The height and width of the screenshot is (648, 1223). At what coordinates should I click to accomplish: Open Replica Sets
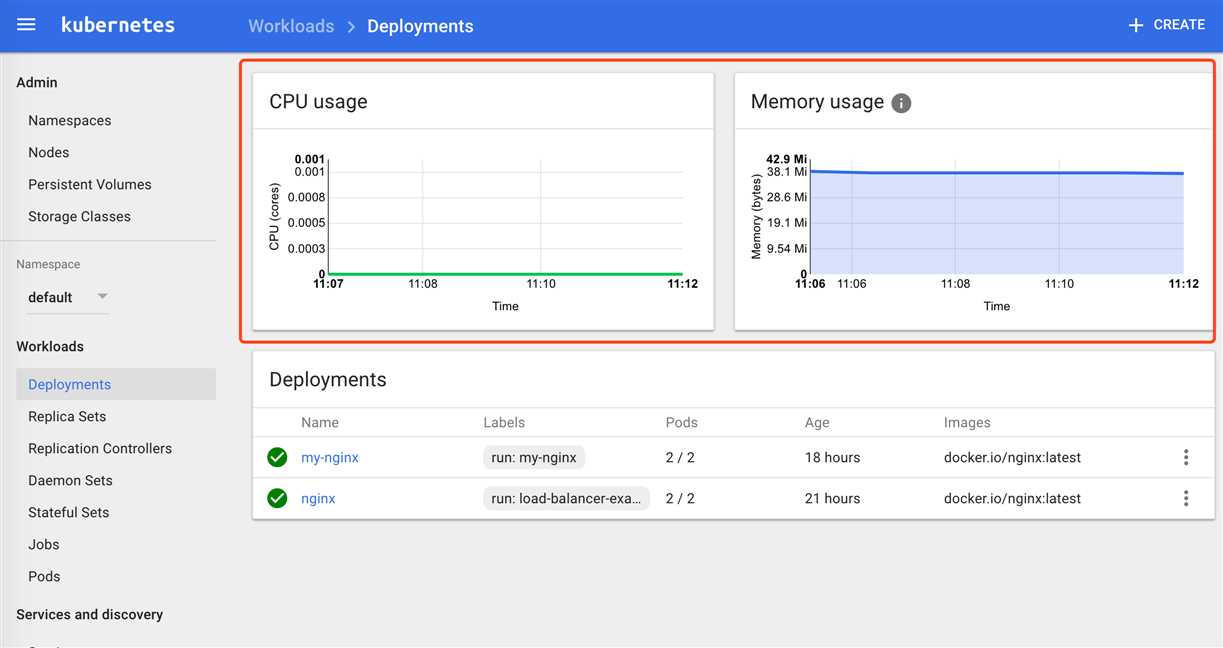coord(67,416)
